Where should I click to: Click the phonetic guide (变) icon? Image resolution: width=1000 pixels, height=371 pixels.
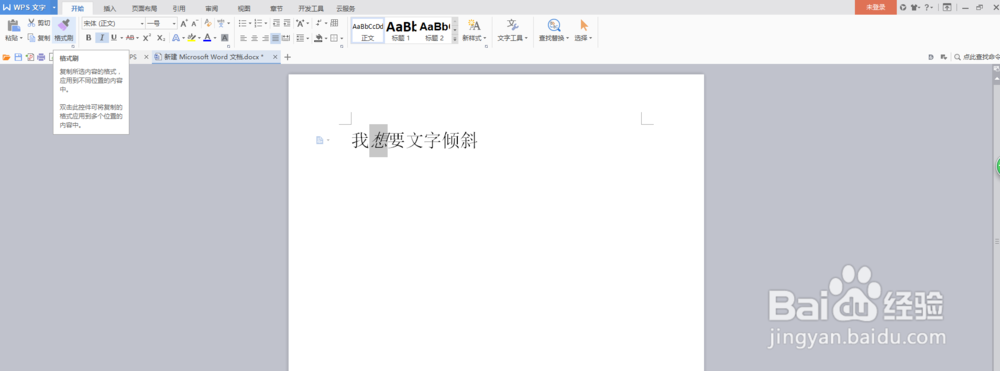click(x=221, y=23)
